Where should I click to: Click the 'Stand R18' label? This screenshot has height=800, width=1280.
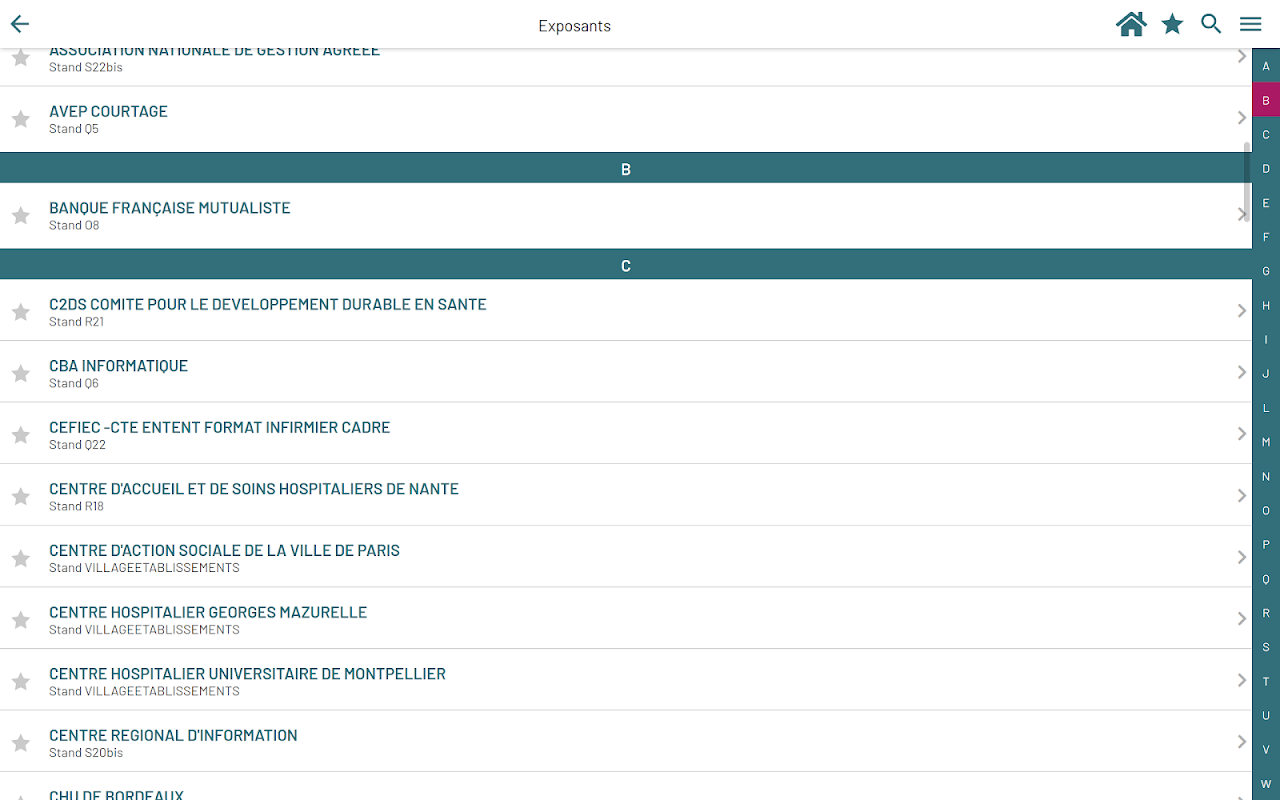[x=77, y=506]
